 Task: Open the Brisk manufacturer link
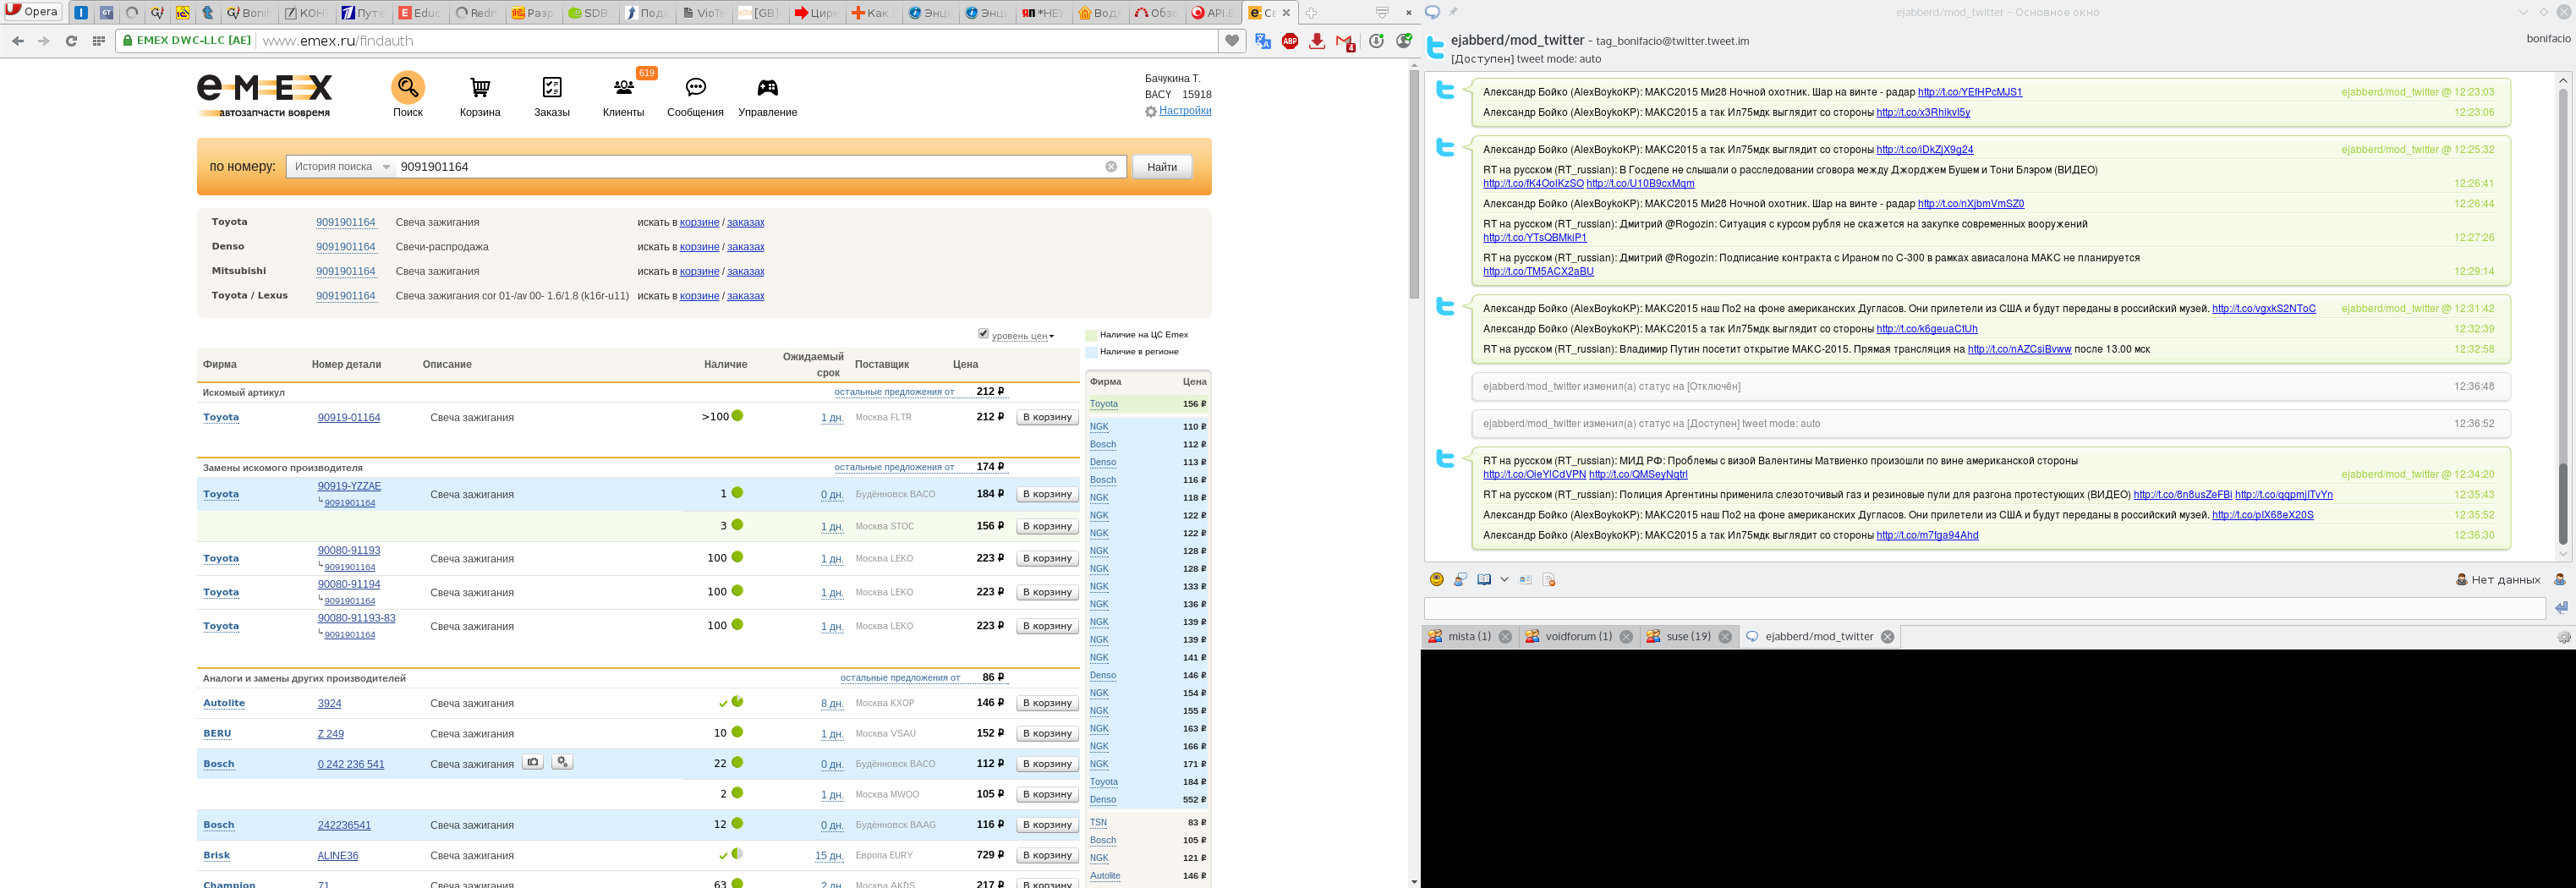click(x=216, y=855)
